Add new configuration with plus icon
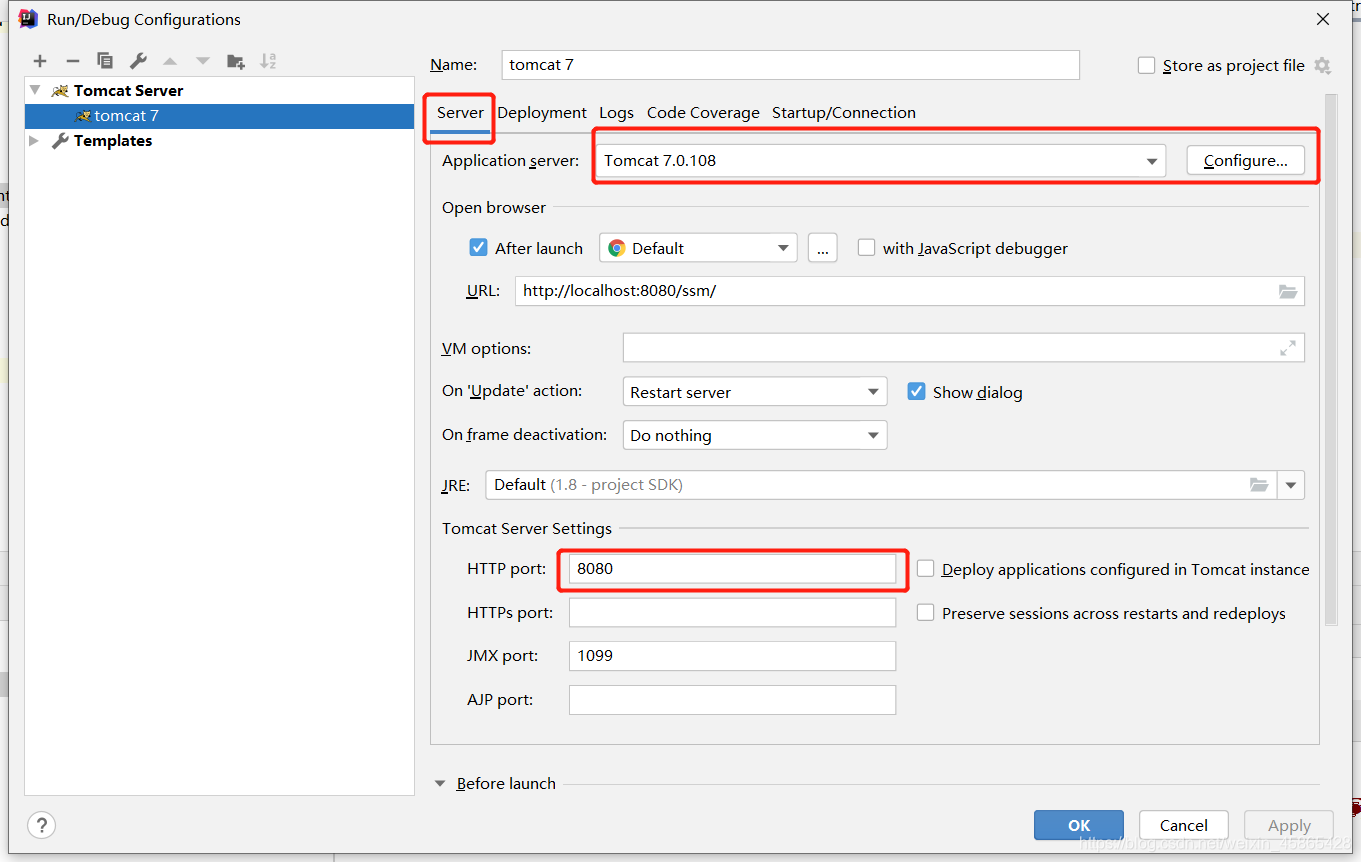This screenshot has width=1361, height=862. click(x=40, y=61)
